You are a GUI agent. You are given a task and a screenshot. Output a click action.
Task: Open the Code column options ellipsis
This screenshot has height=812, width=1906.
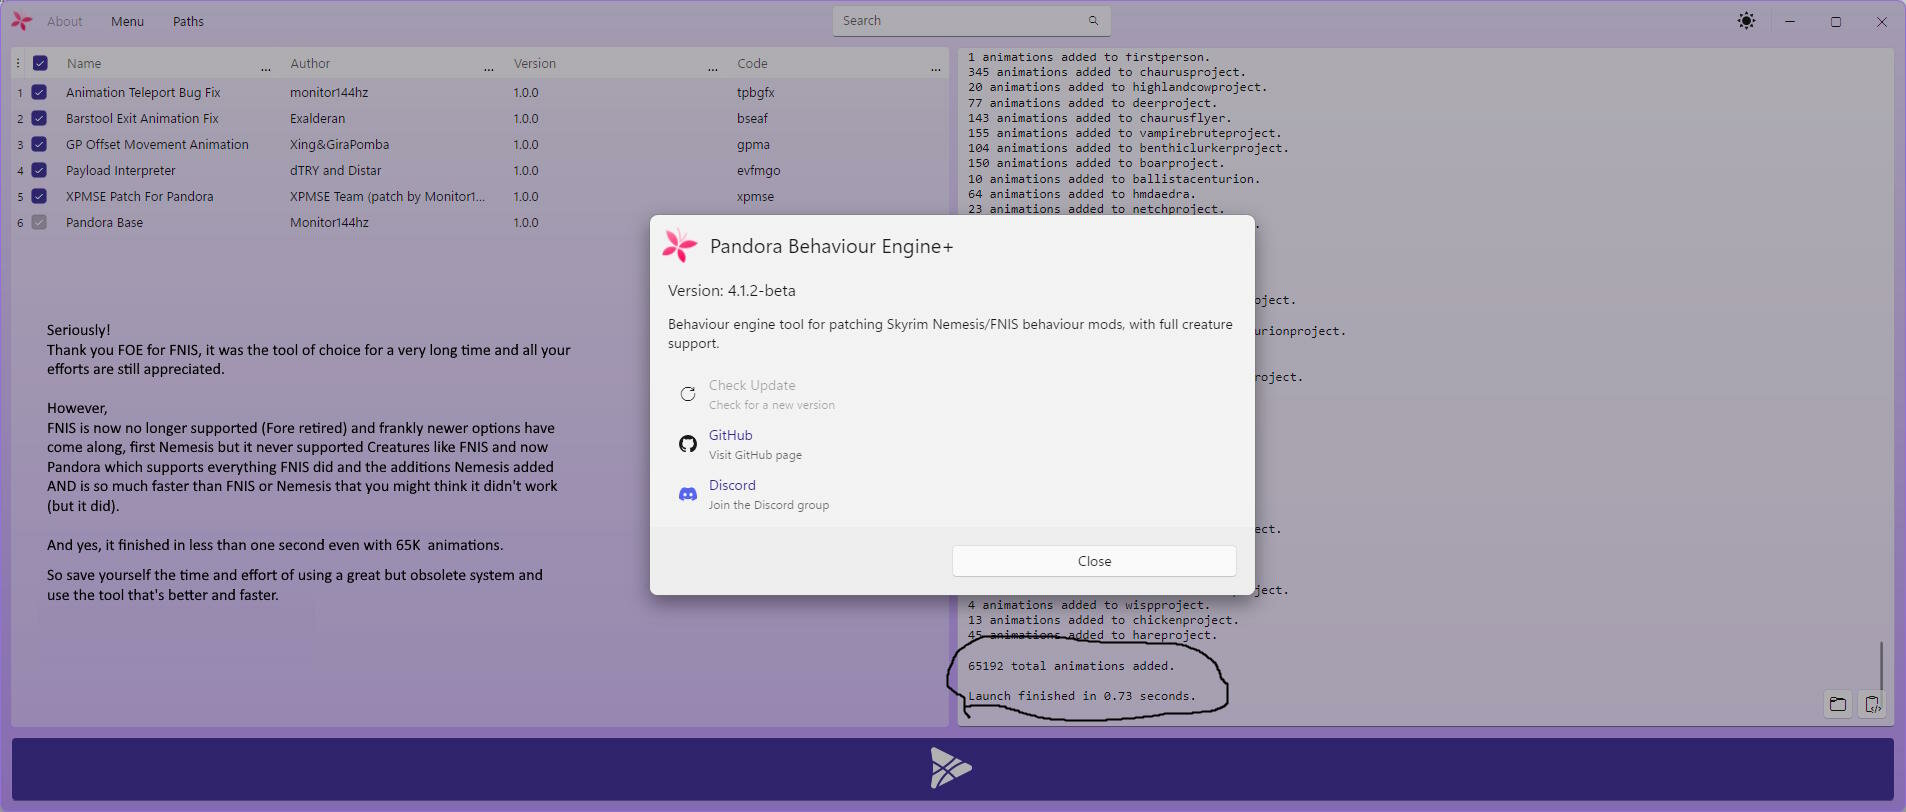pos(936,69)
